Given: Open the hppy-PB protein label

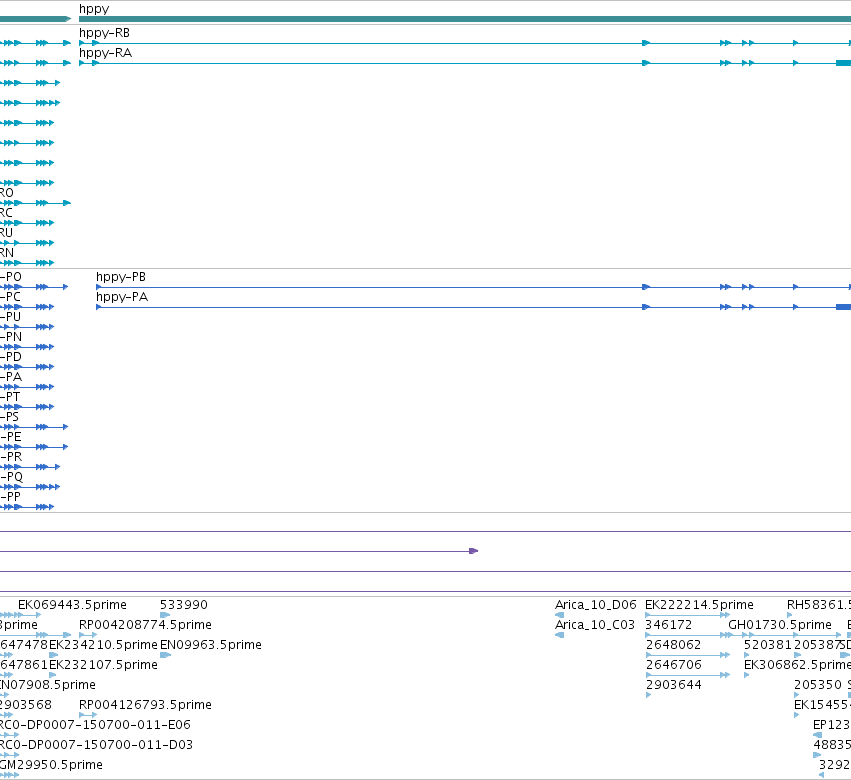Looking at the screenshot, I should (120, 277).
